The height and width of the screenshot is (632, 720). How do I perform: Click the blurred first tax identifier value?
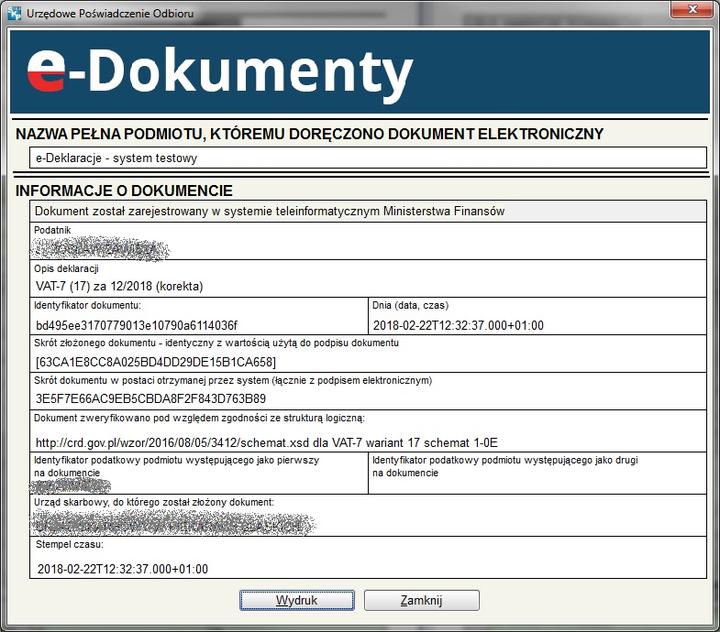tap(71, 485)
